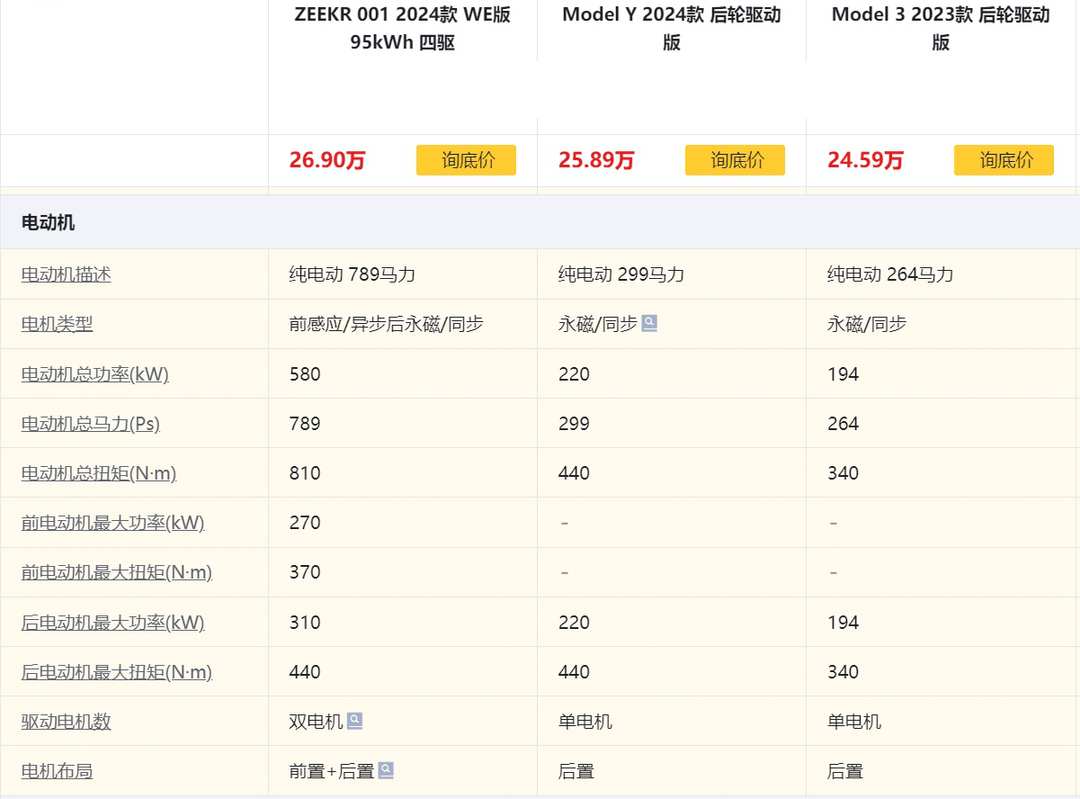Click 789 in the 电动机总马力 row
1080x799 pixels.
tap(305, 424)
